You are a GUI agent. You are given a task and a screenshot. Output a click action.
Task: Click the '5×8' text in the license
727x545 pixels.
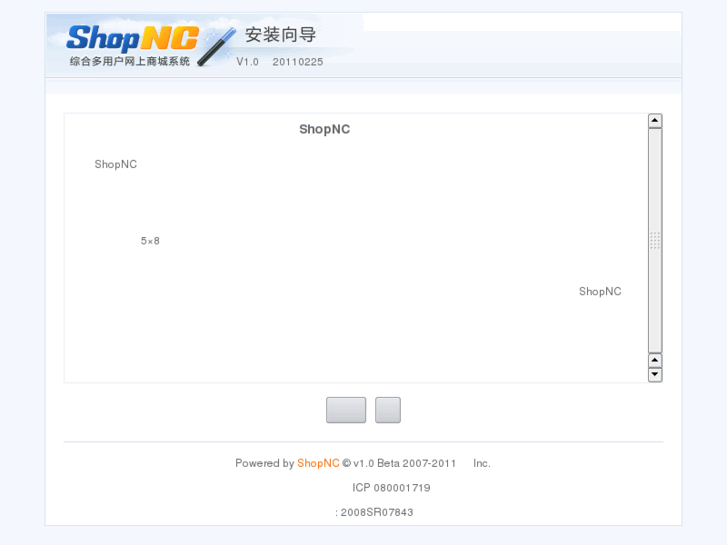150,241
